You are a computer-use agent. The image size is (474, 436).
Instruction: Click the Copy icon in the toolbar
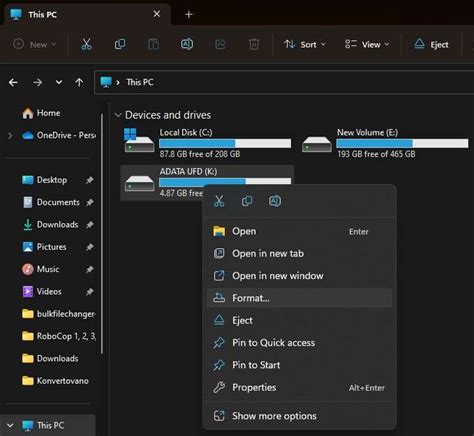[x=120, y=44]
